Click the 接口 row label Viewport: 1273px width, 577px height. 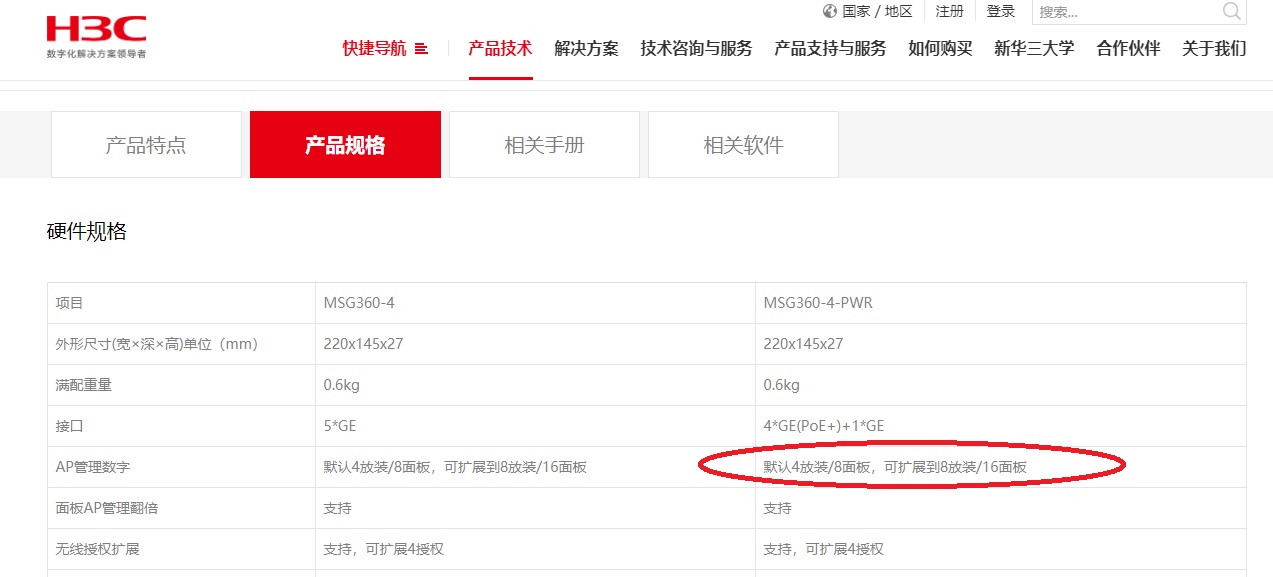coord(70,426)
